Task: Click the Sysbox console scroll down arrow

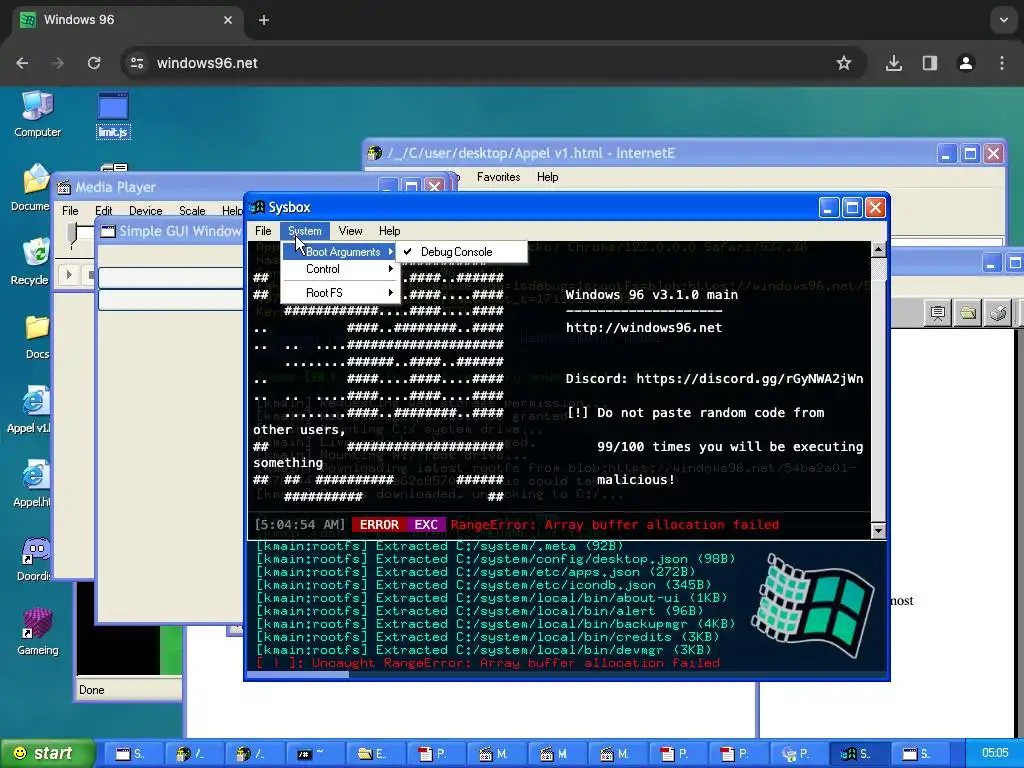Action: tap(878, 530)
